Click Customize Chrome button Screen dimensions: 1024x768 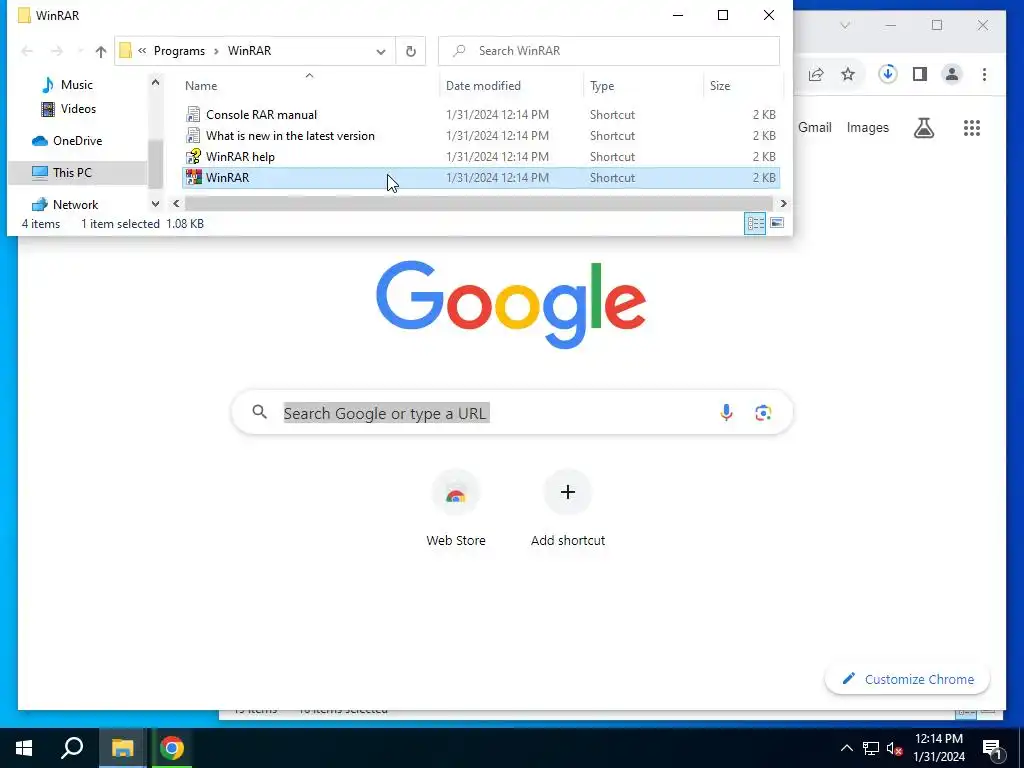(x=907, y=679)
